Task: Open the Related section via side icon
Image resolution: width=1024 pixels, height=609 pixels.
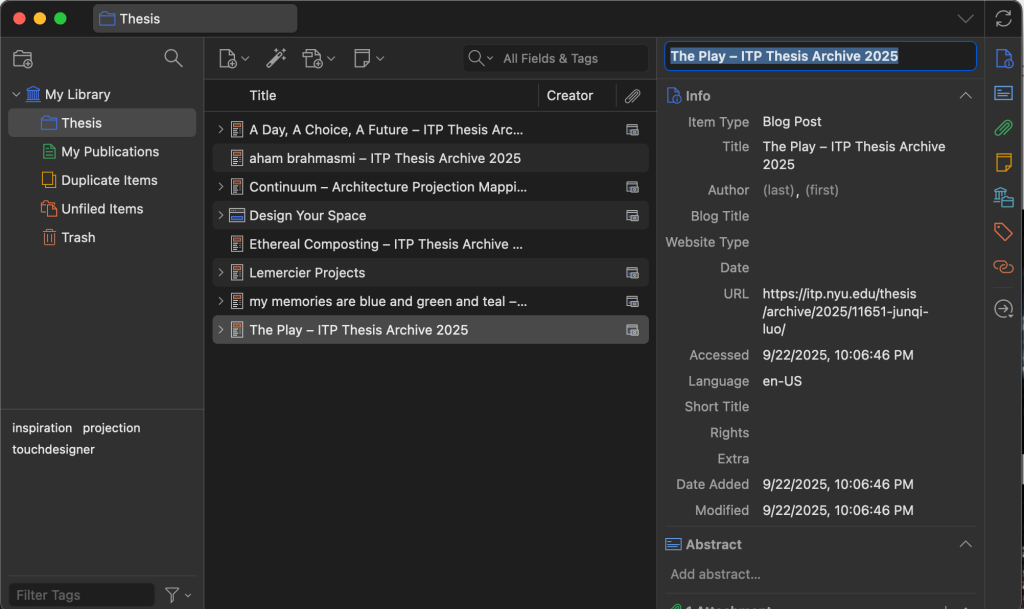Action: point(1003,266)
